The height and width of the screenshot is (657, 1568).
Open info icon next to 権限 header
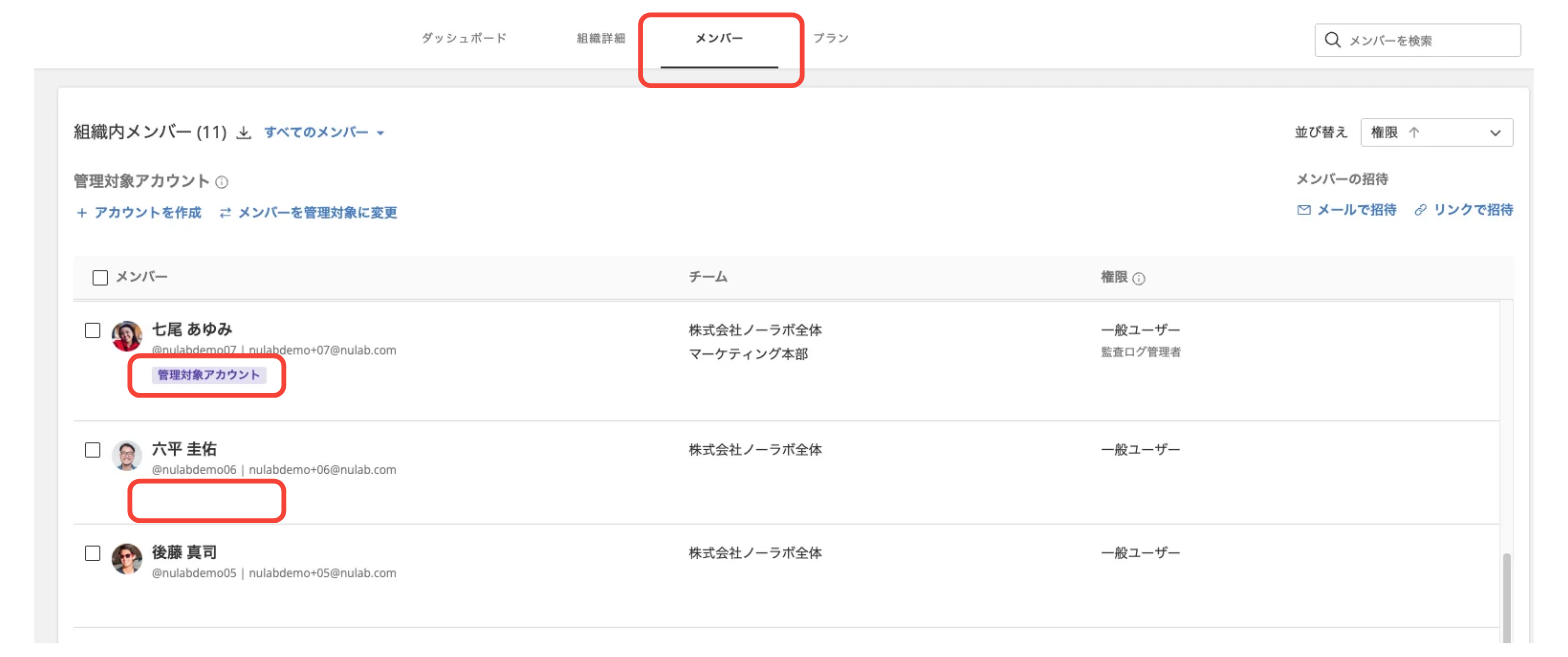(1139, 277)
